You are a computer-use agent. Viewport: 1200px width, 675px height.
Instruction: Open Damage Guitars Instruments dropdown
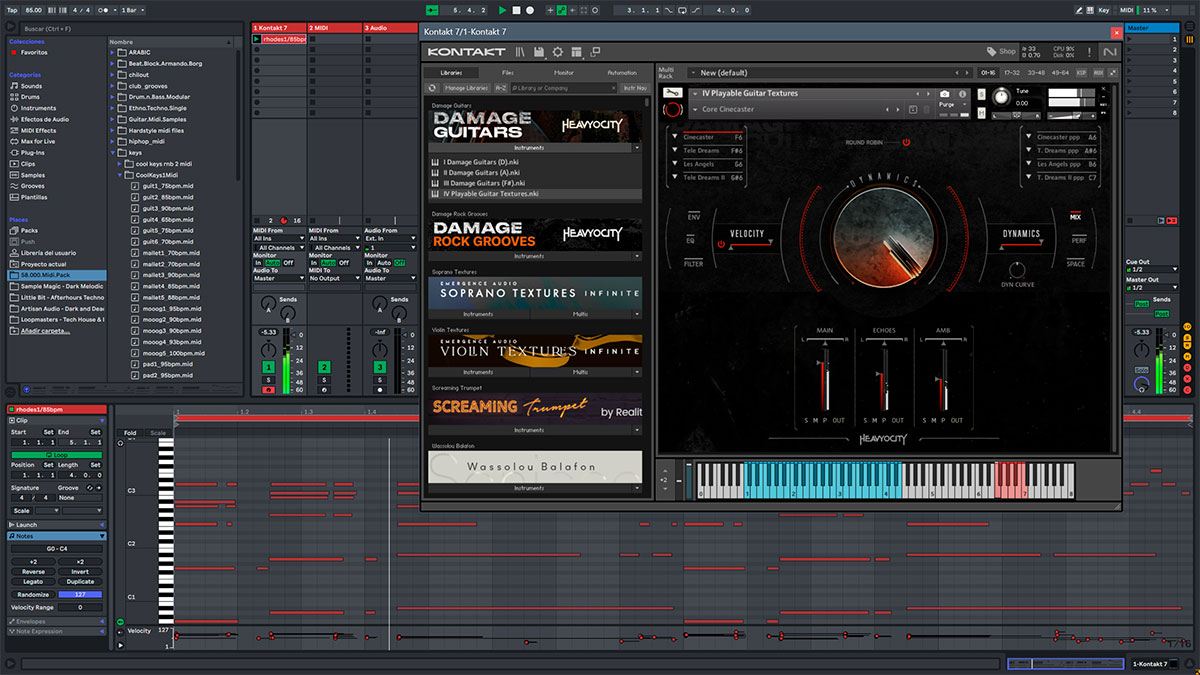point(536,147)
